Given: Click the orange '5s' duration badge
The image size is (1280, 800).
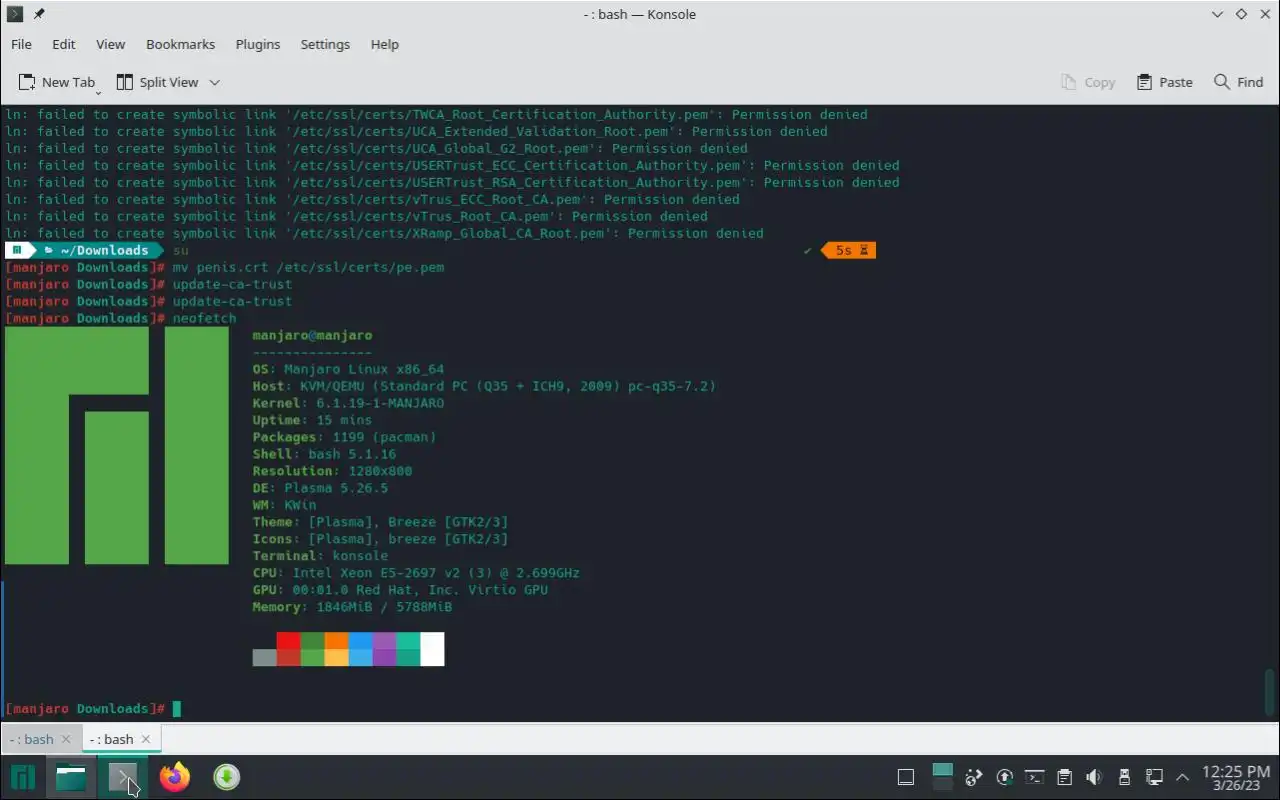Looking at the screenshot, I should [x=848, y=250].
